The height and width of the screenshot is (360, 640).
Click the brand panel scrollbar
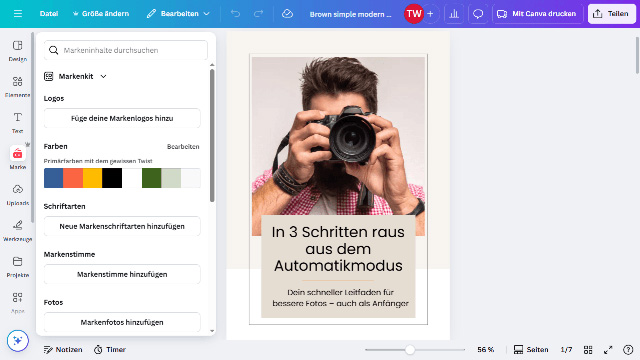[x=212, y=135]
